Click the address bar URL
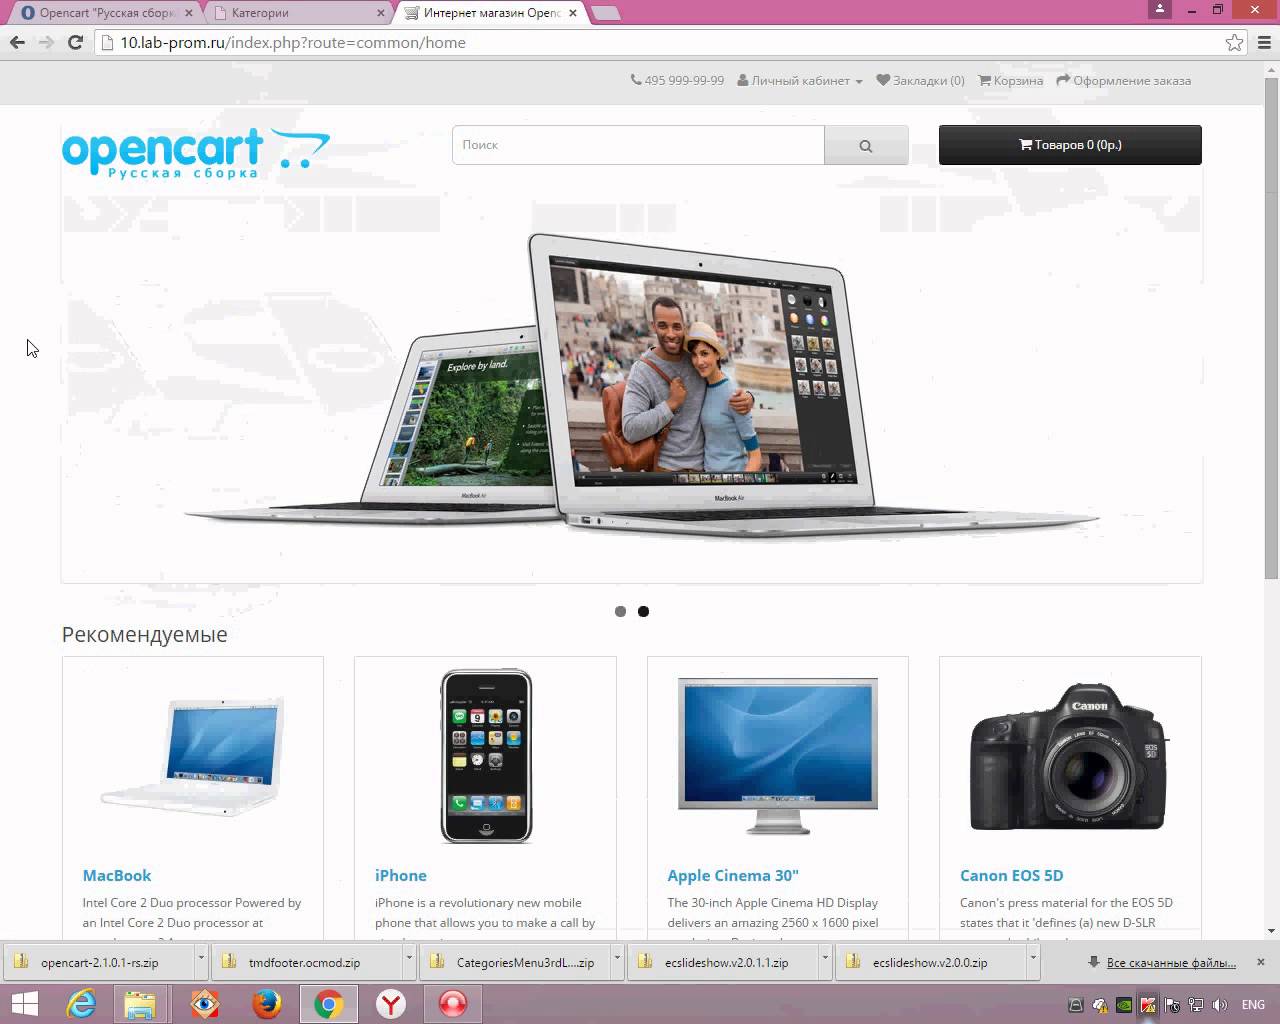 click(x=293, y=42)
